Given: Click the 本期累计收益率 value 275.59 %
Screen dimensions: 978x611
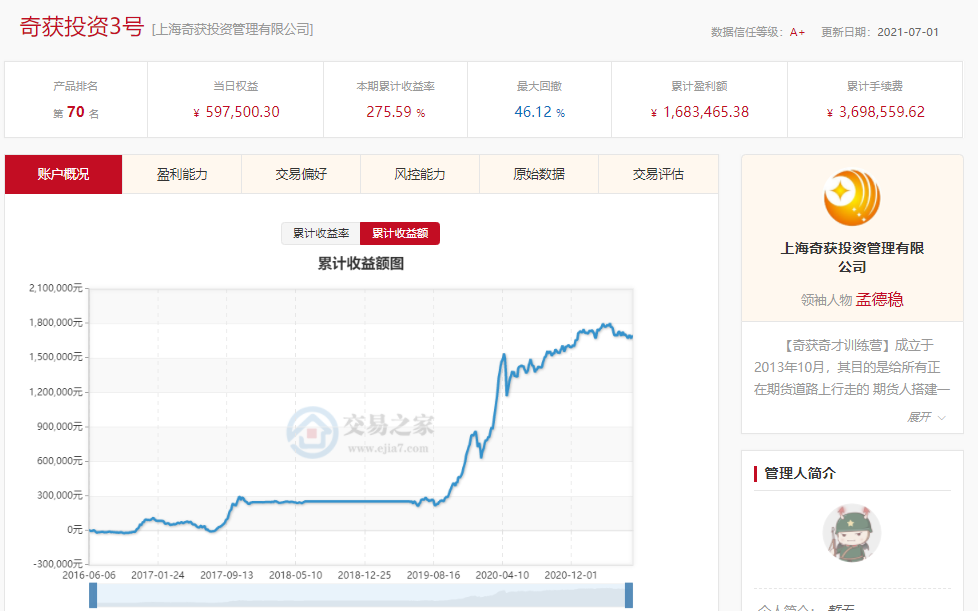Looking at the screenshot, I should [395, 112].
